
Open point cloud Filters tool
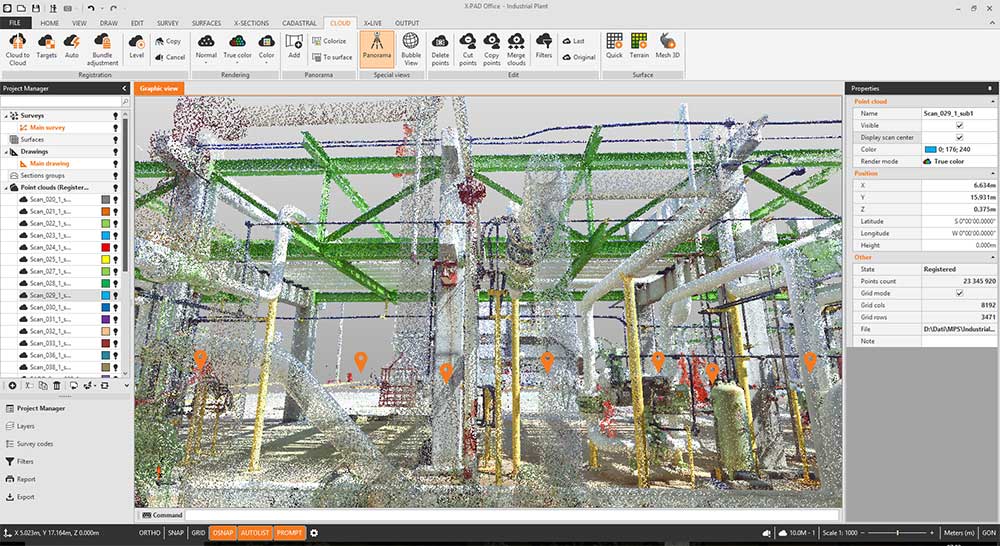[x=544, y=47]
